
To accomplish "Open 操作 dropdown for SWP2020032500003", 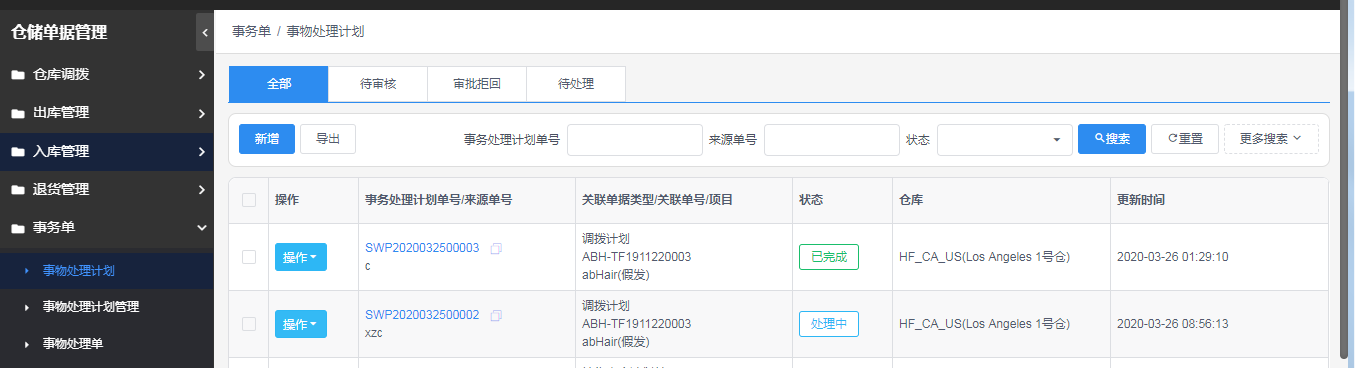I will pyautogui.click(x=301, y=257).
